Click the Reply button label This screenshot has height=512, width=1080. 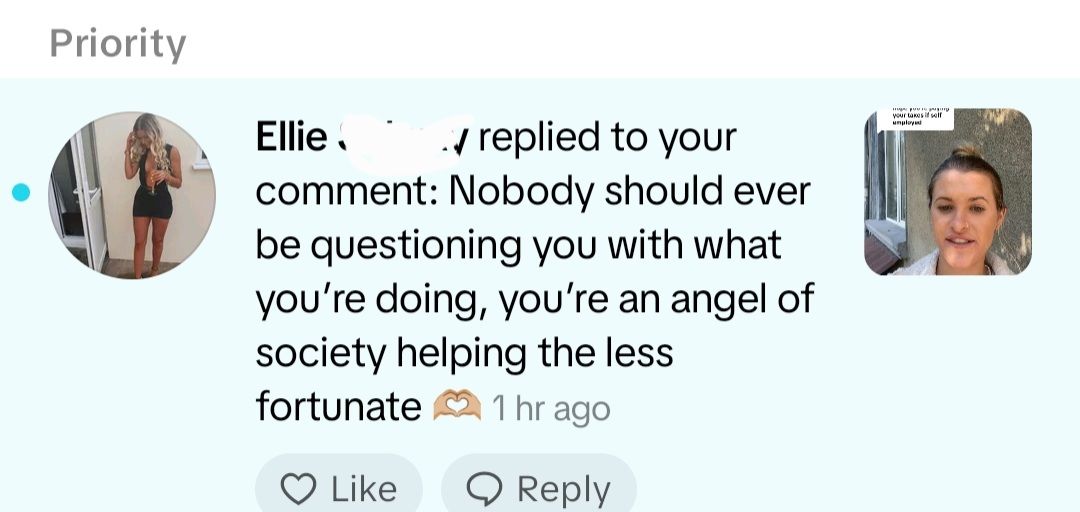564,490
